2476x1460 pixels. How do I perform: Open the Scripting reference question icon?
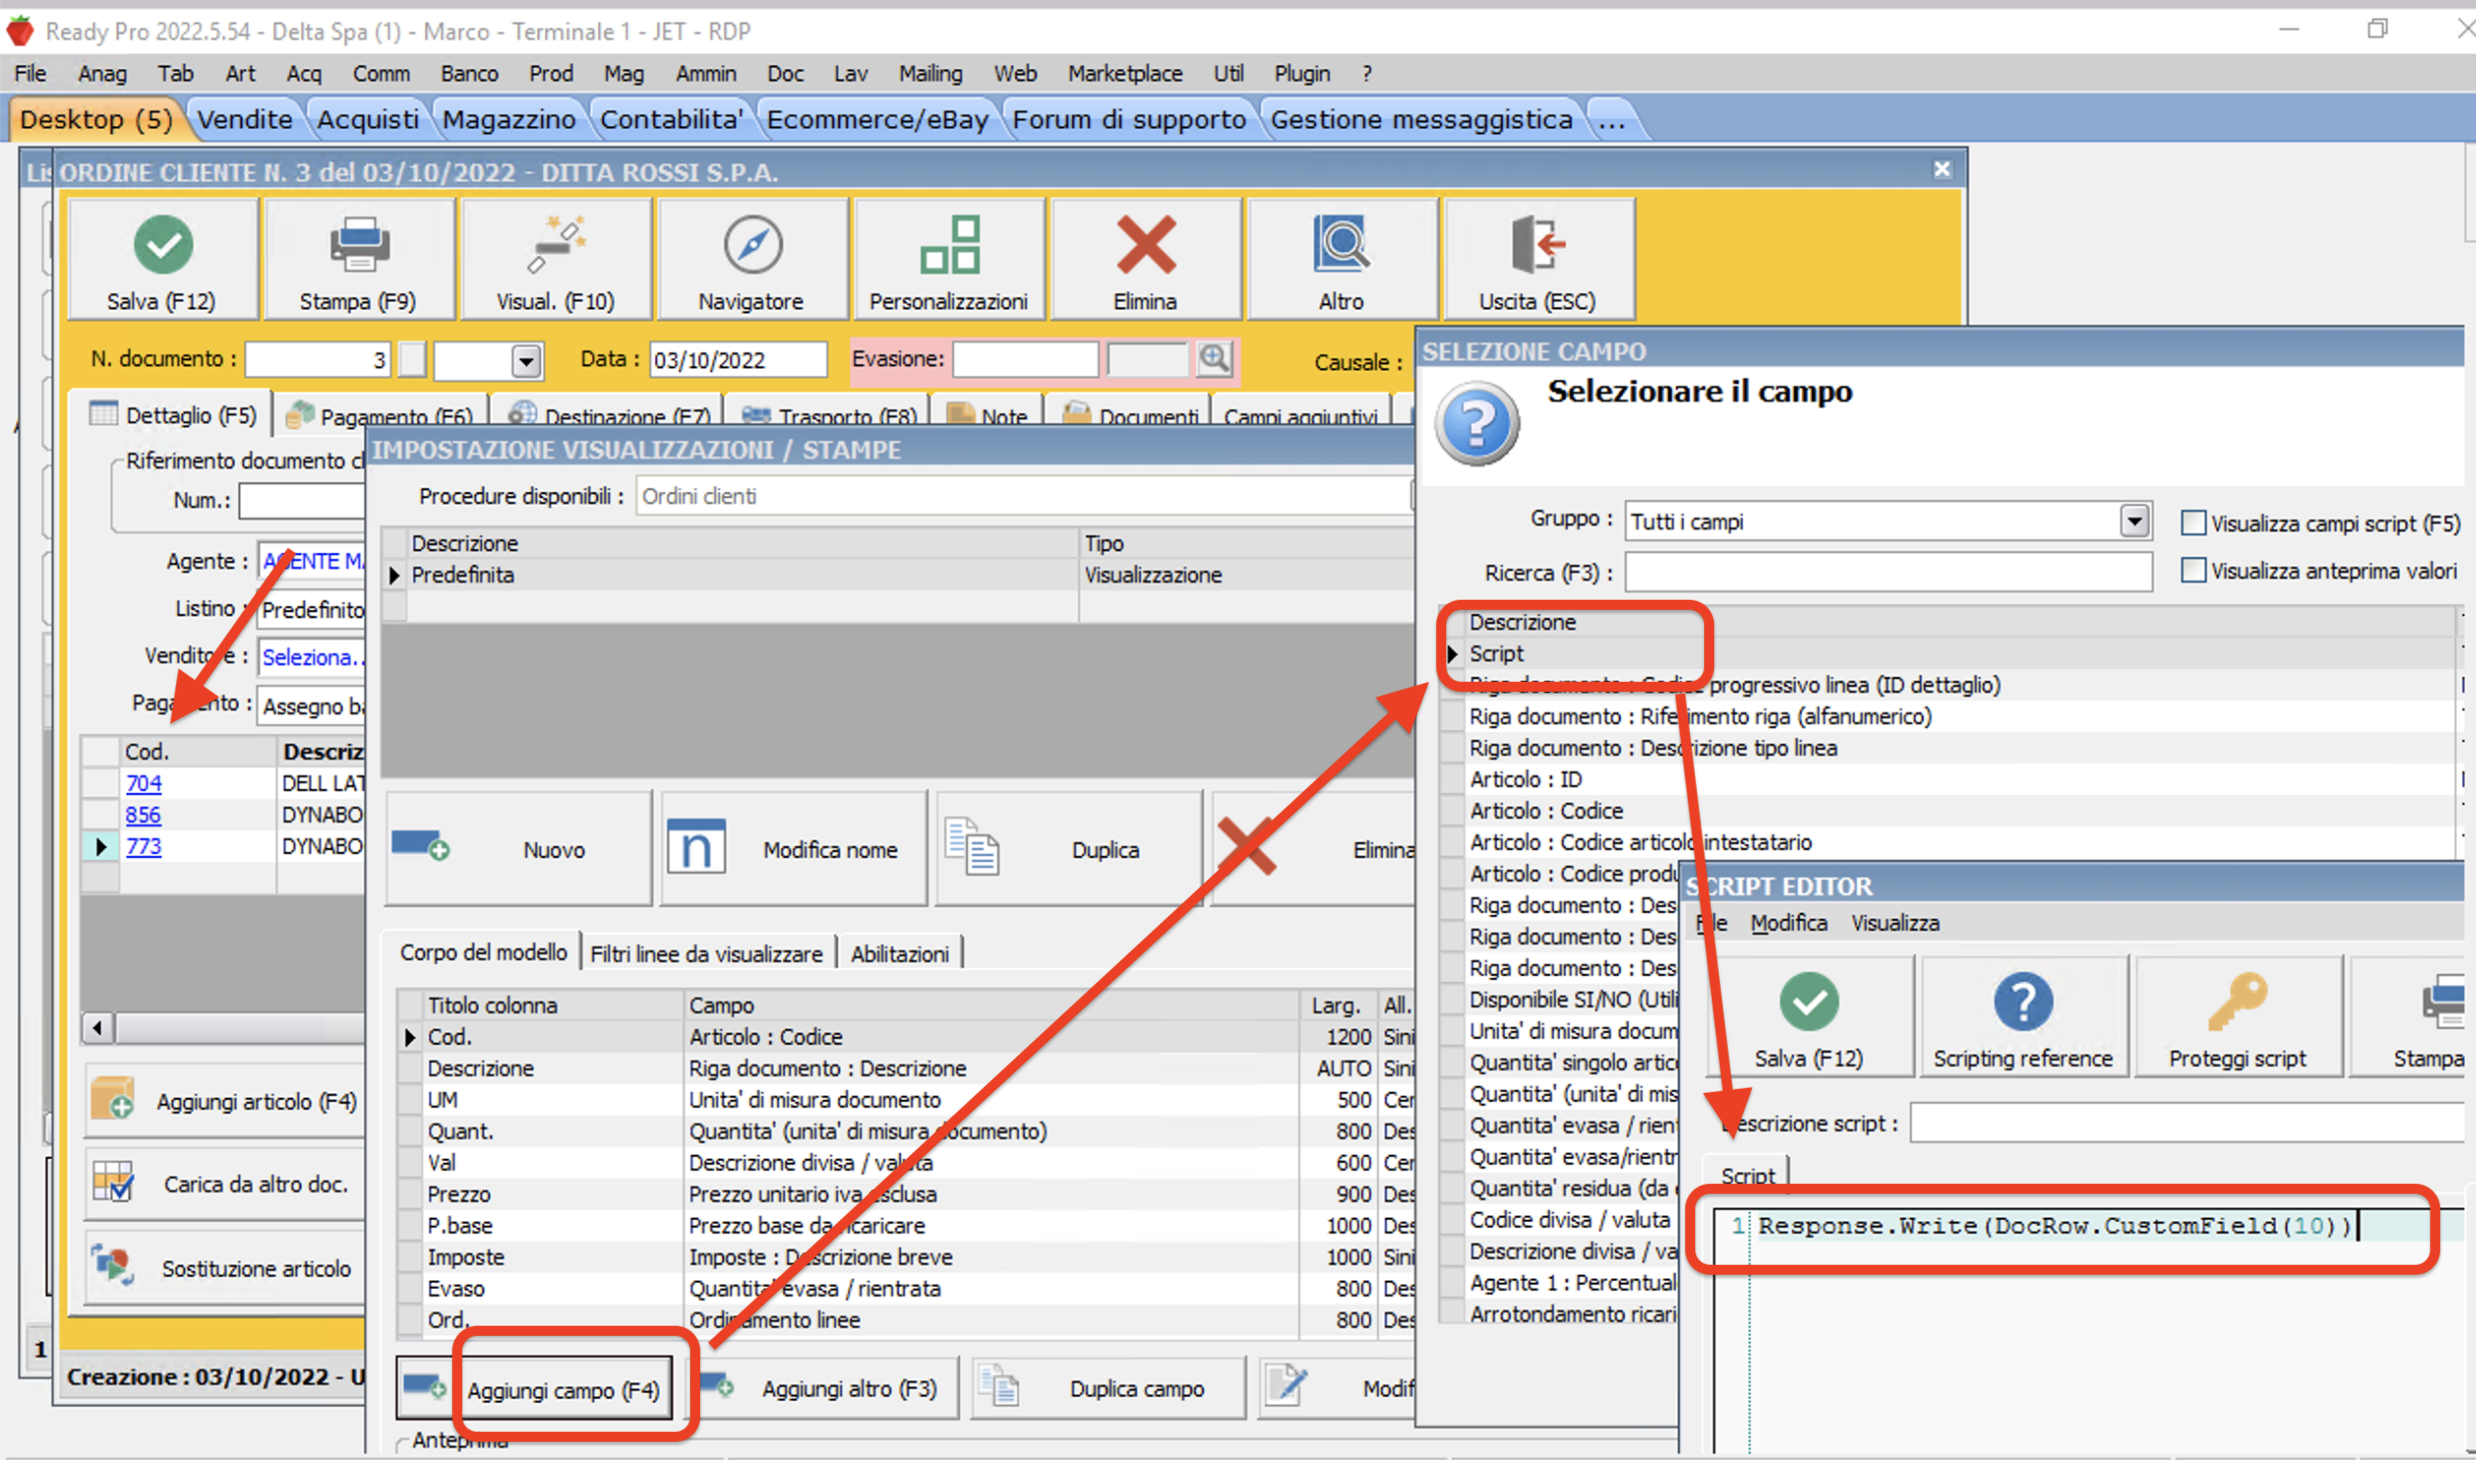tap(2022, 1002)
